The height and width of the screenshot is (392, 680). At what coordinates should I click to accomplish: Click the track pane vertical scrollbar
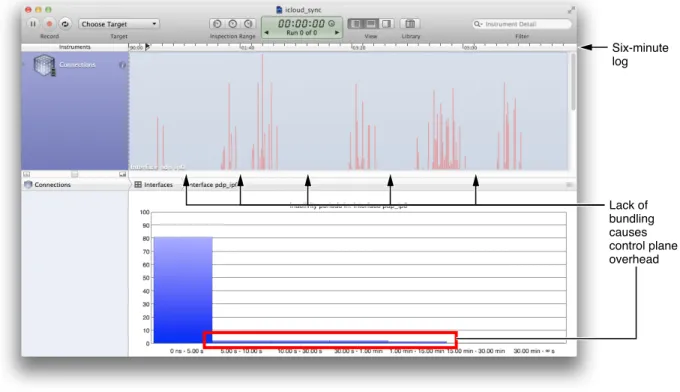tap(573, 82)
